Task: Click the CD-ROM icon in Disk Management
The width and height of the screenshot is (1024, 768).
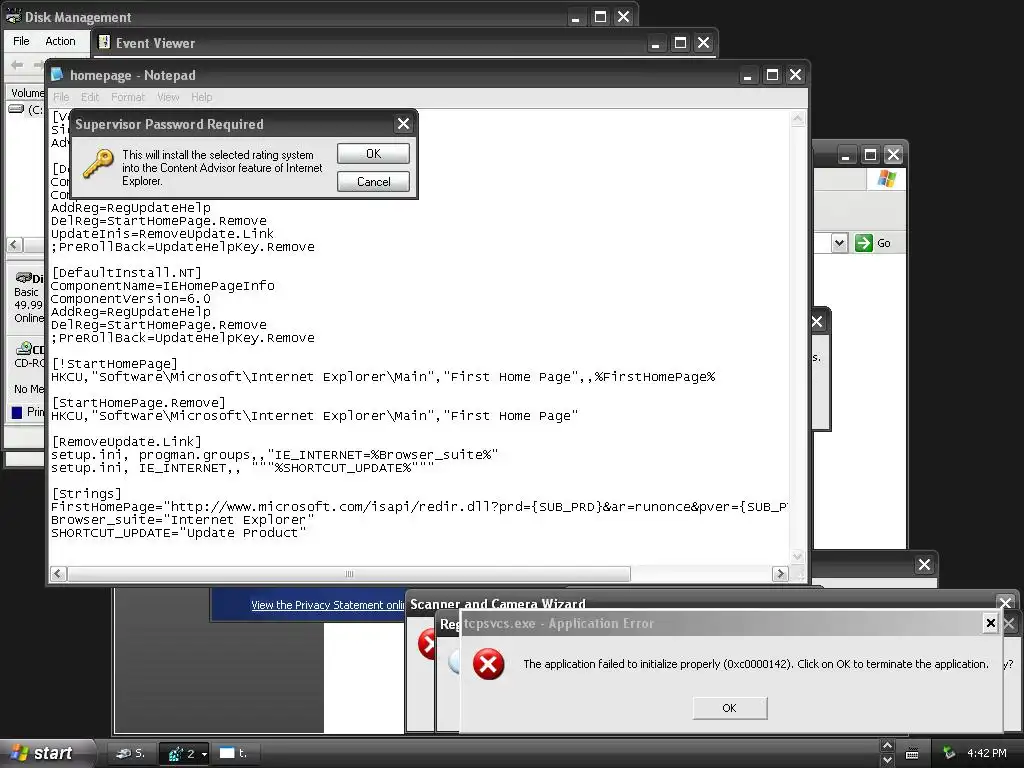Action: point(24,348)
